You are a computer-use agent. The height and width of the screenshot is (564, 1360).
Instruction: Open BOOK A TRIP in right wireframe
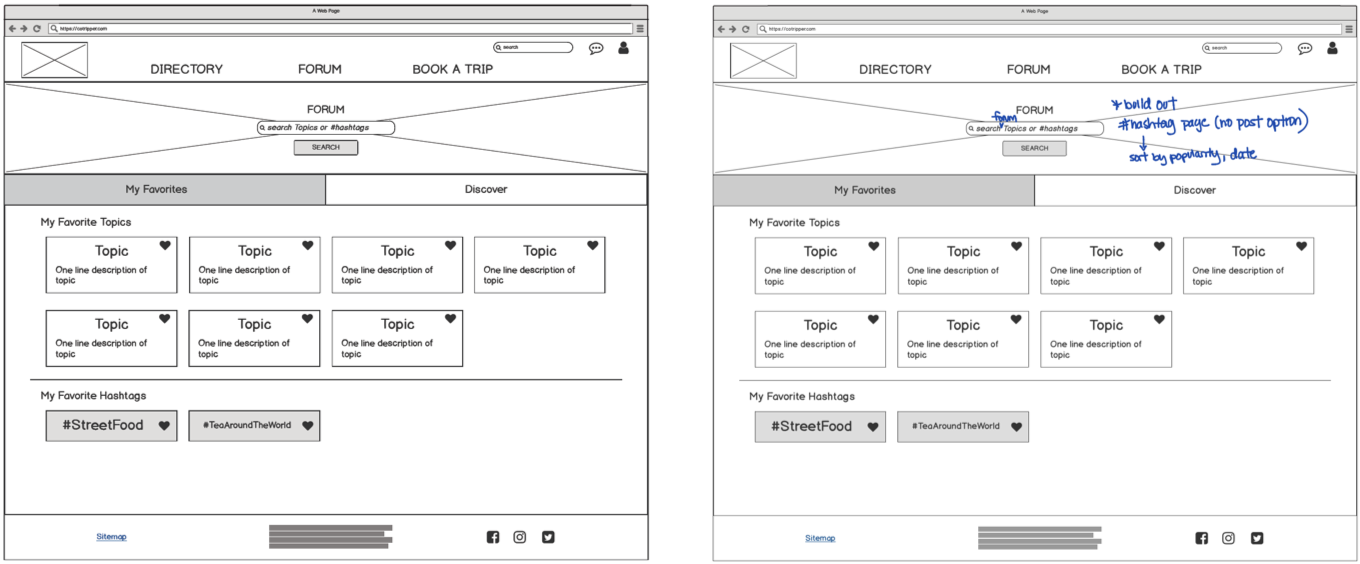(1162, 69)
